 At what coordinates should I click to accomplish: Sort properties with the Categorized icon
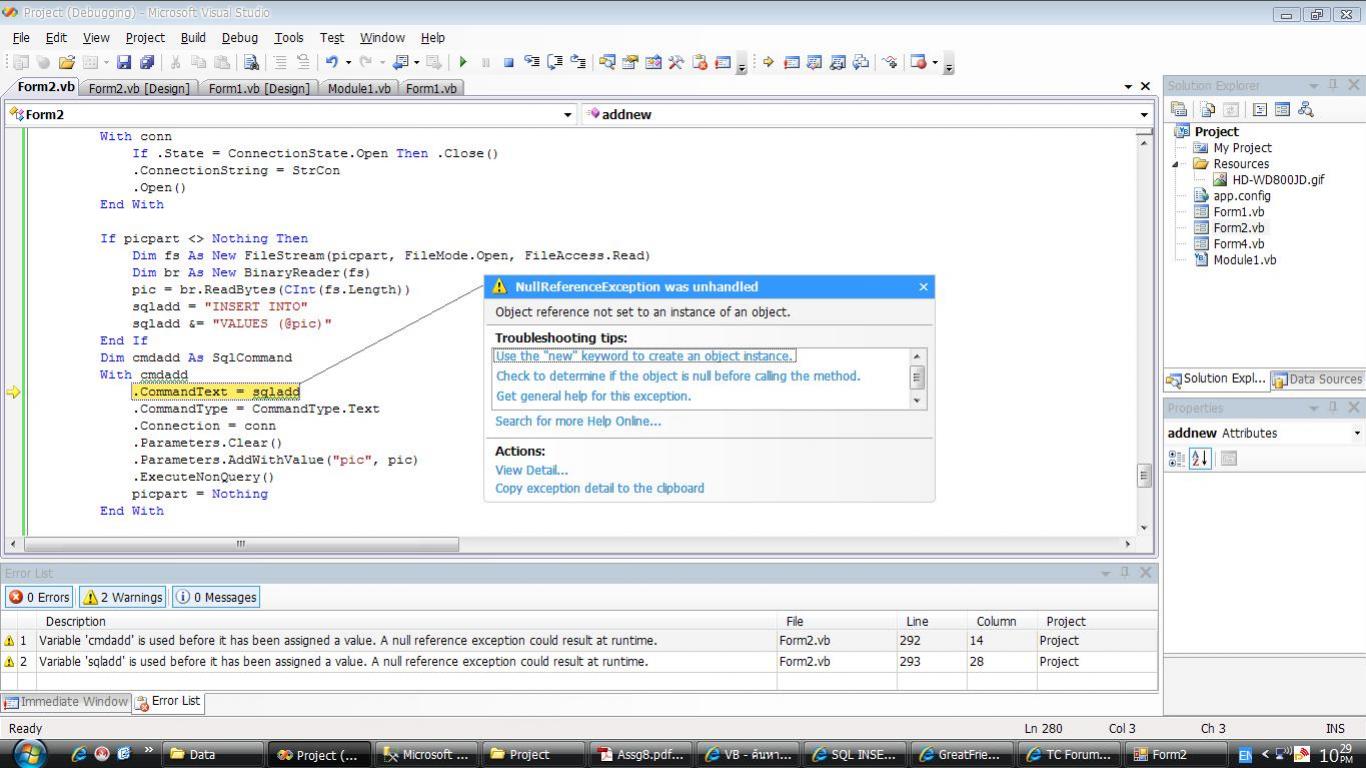tap(1177, 458)
